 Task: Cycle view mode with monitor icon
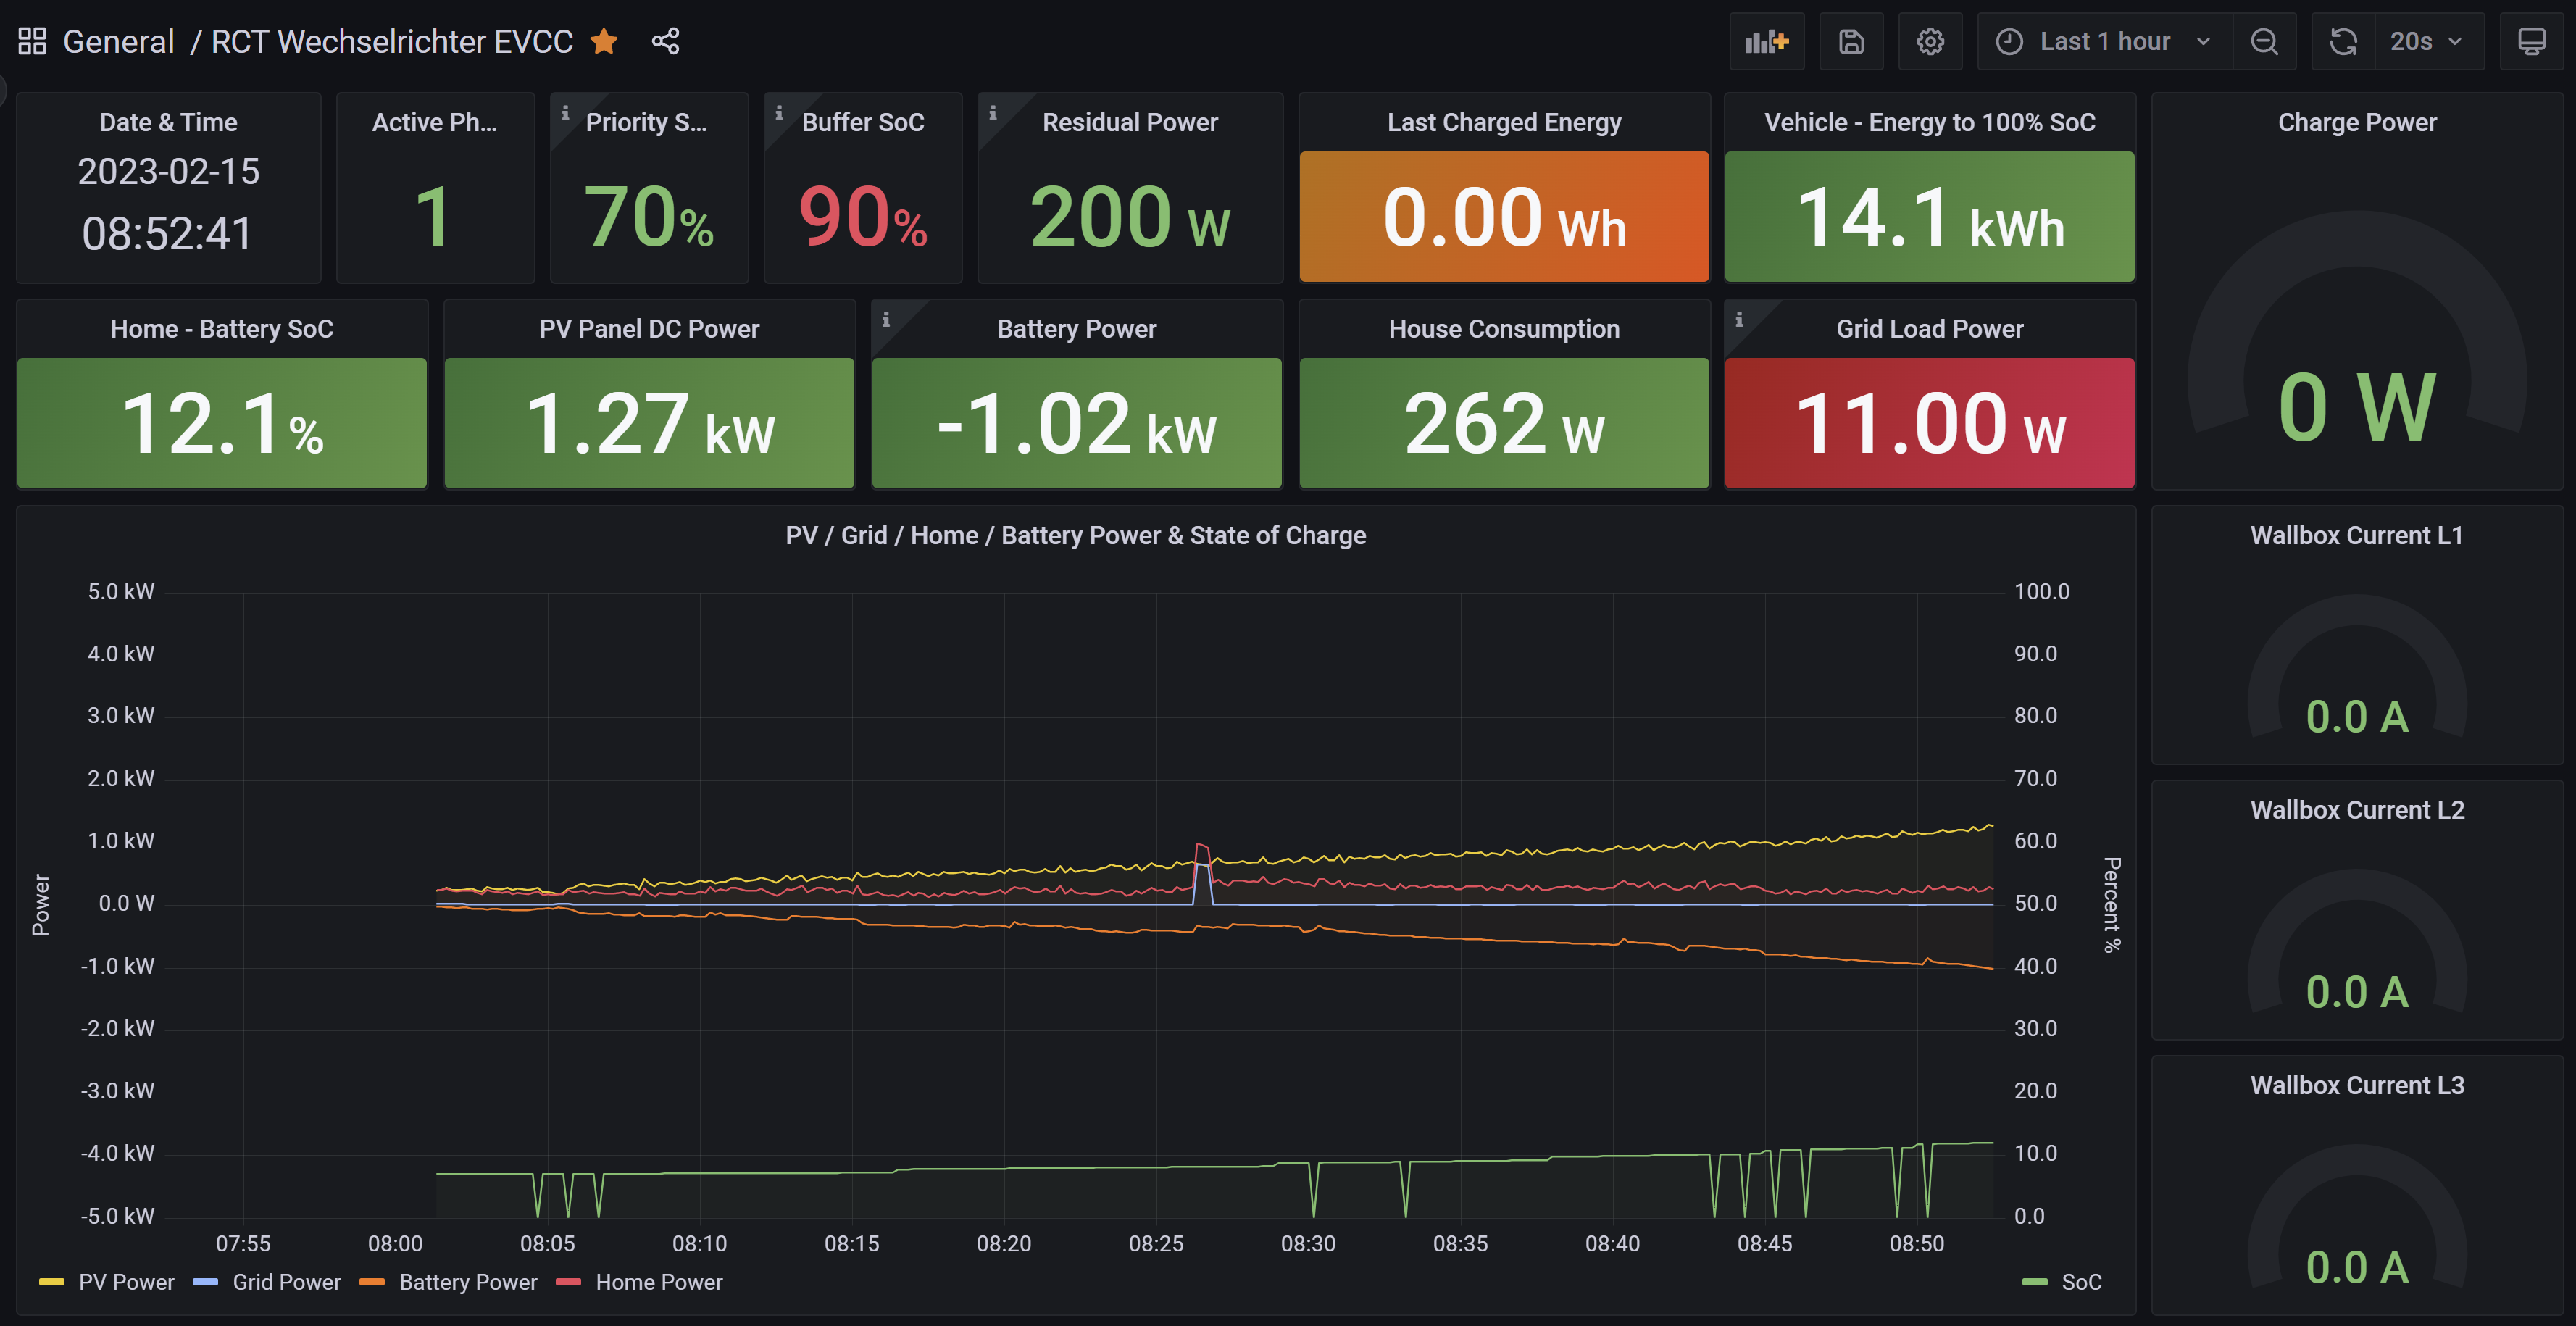[2531, 41]
